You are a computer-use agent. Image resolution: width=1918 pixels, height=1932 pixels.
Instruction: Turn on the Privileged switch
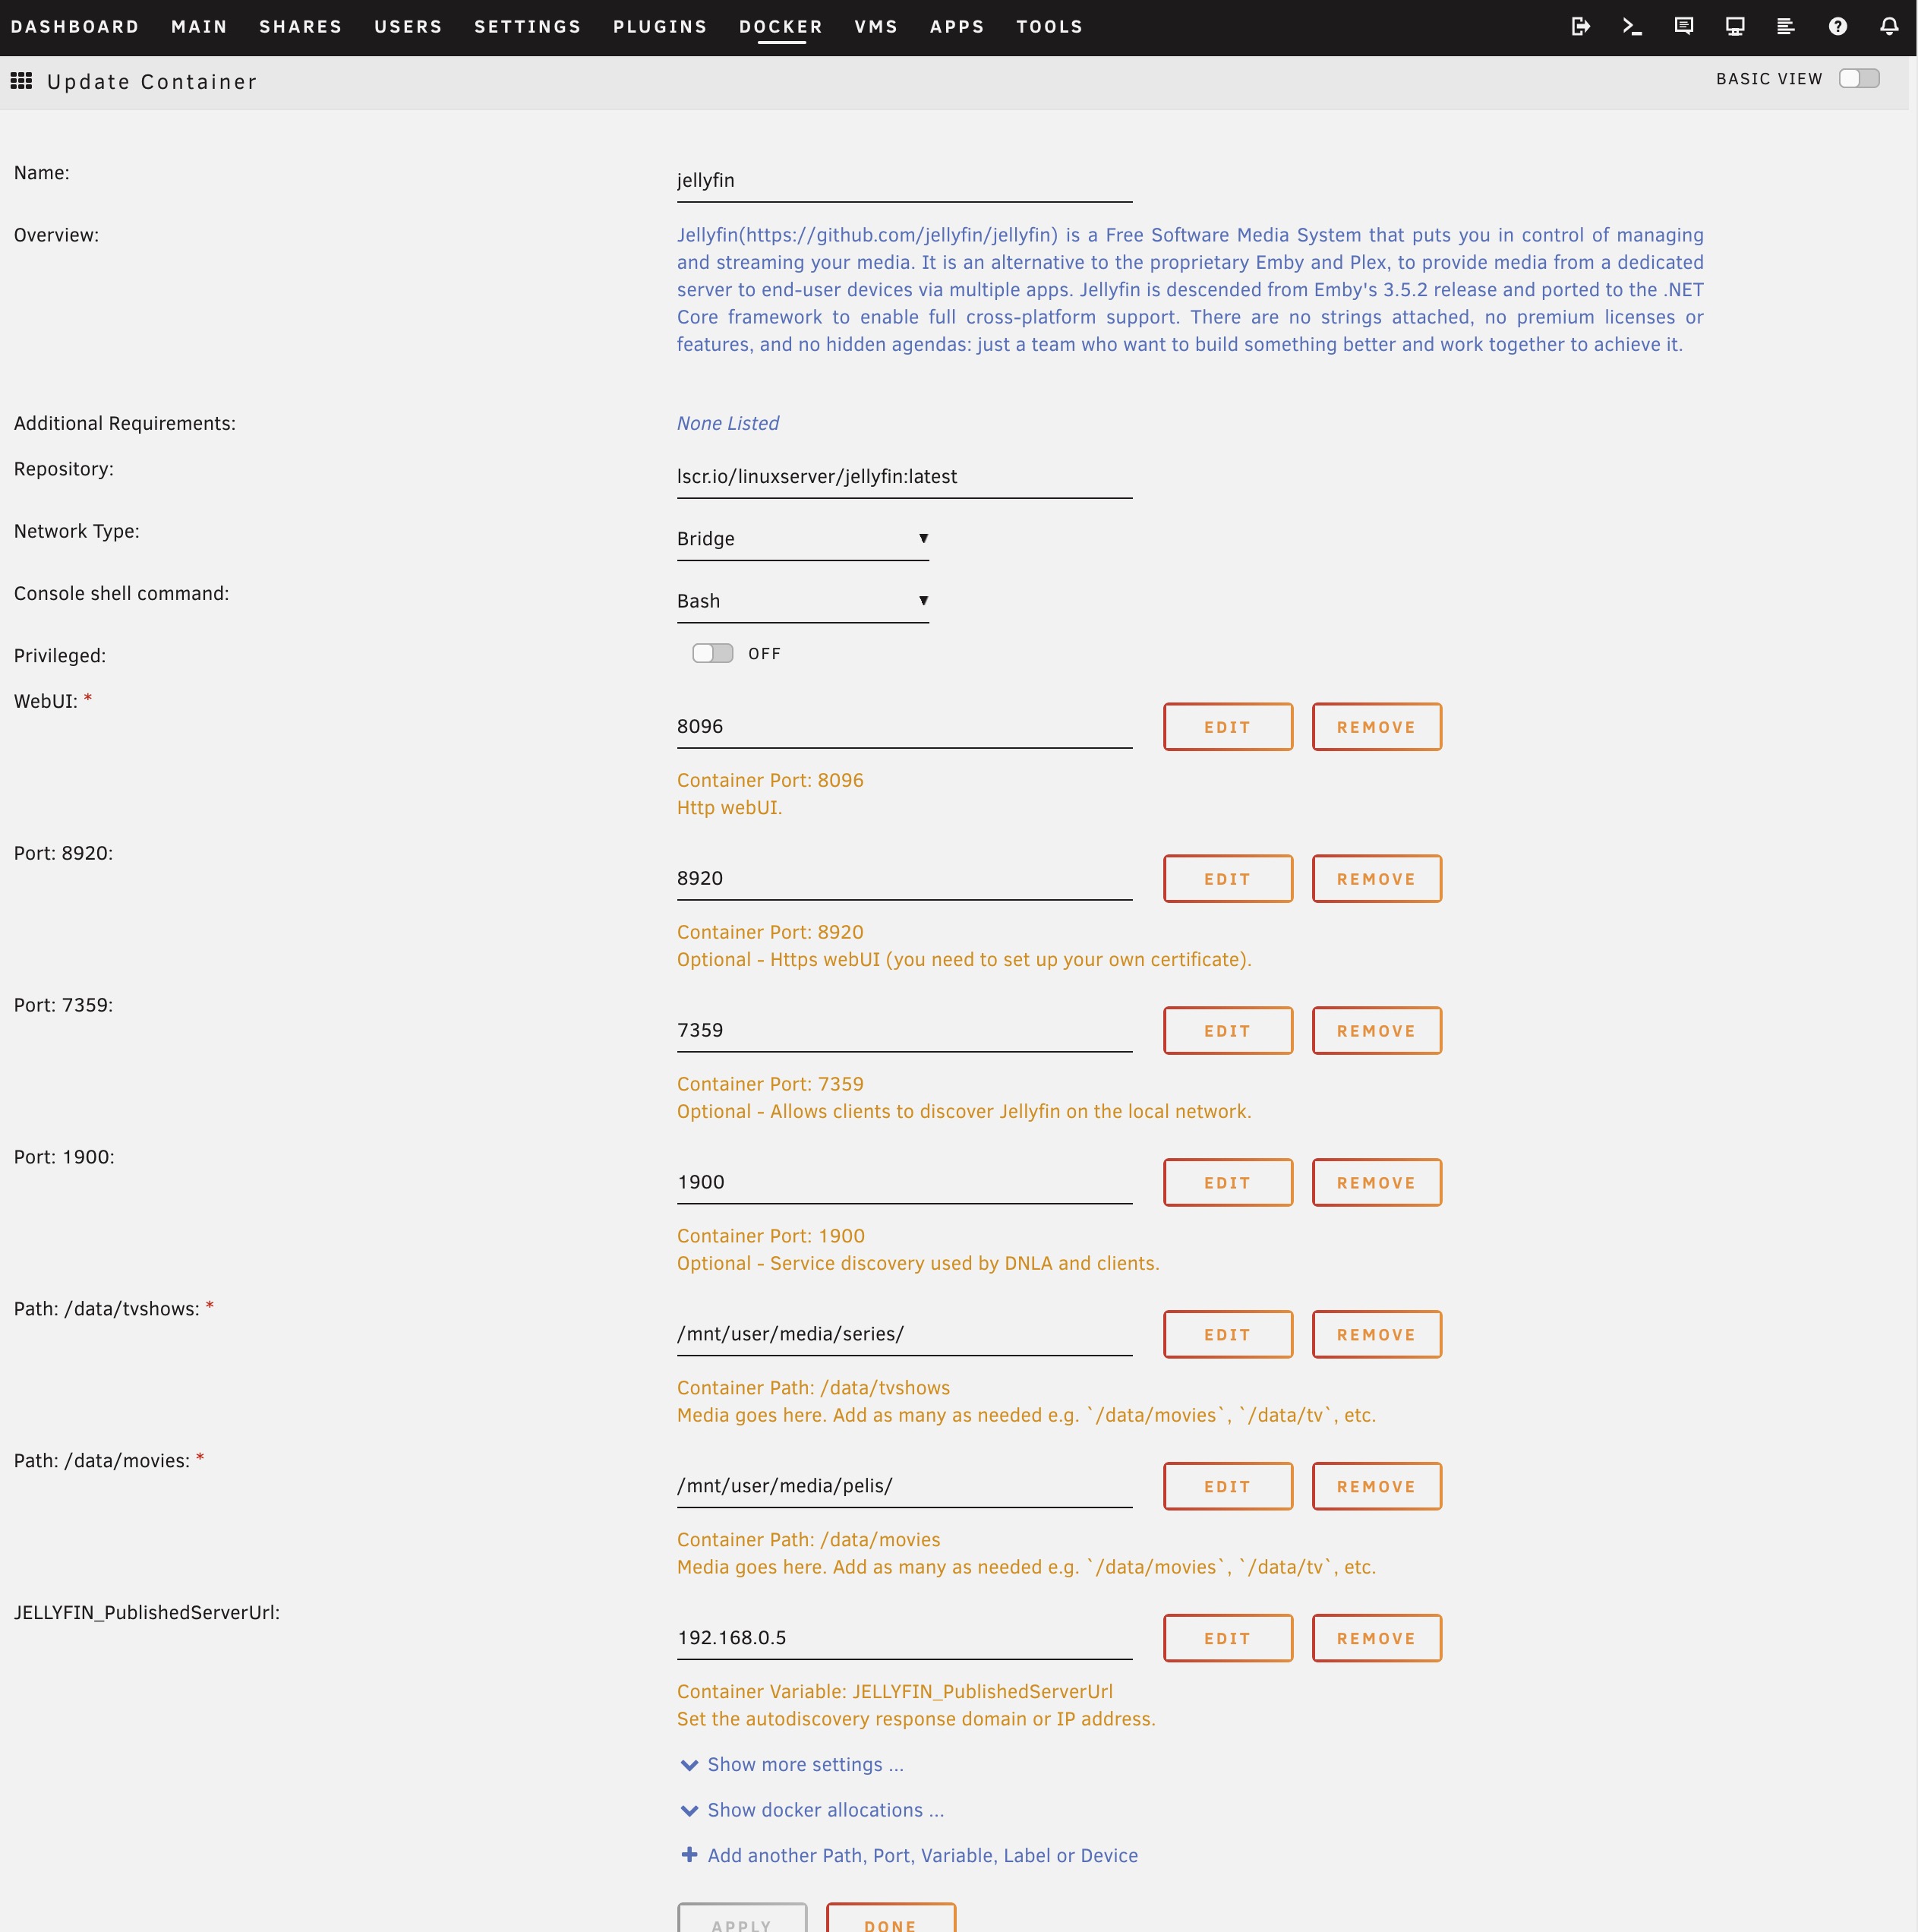pyautogui.click(x=712, y=653)
